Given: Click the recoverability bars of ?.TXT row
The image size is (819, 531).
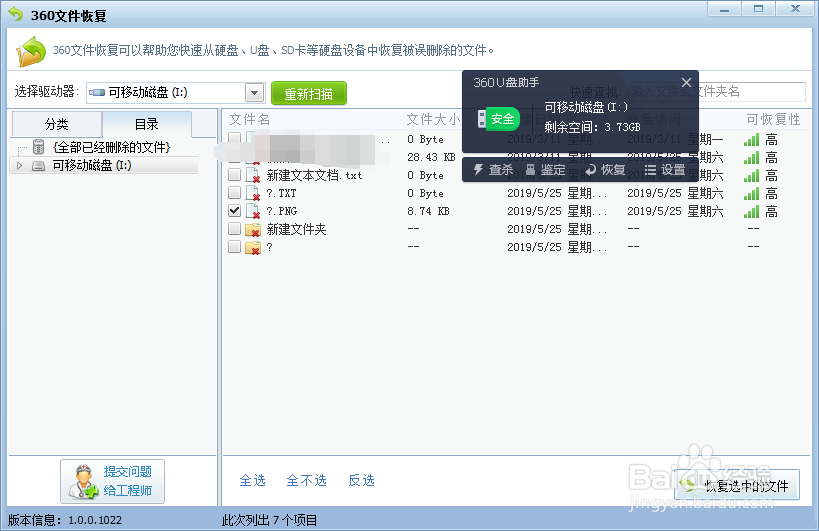Looking at the screenshot, I should click(751, 194).
